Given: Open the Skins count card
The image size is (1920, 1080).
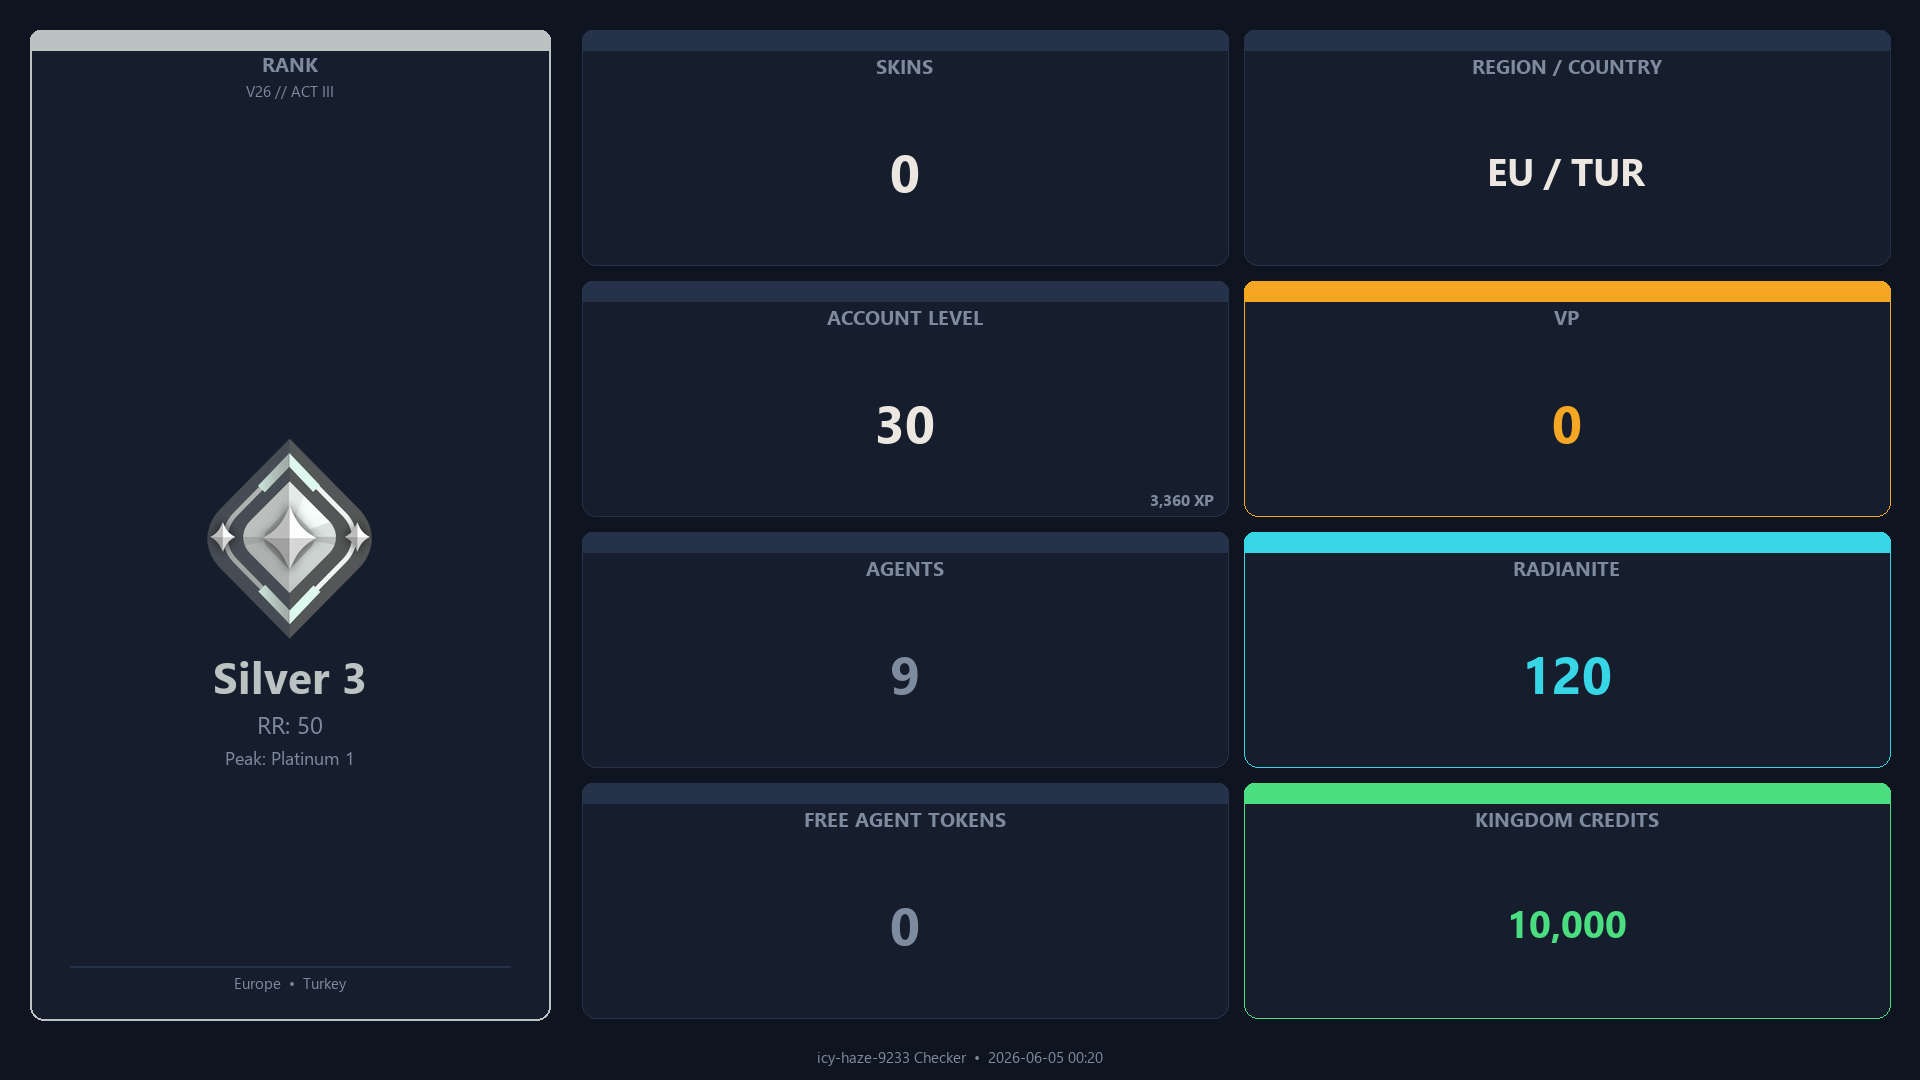Looking at the screenshot, I should (905, 148).
